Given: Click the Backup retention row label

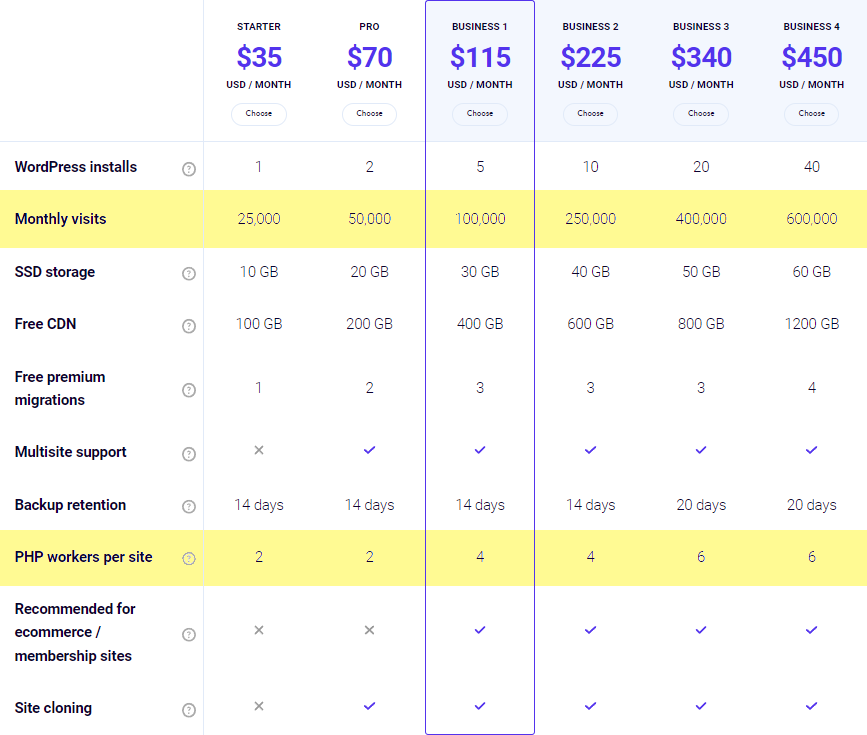Looking at the screenshot, I should [x=70, y=505].
